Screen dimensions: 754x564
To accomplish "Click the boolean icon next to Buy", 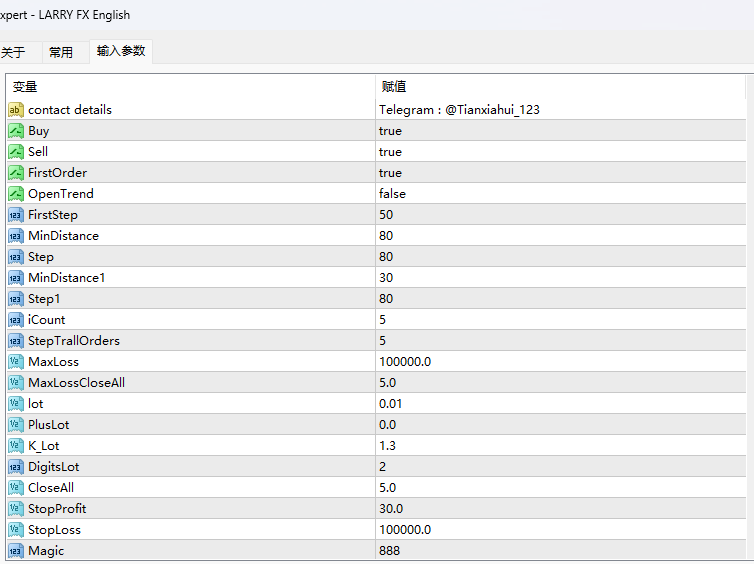I will click(16, 131).
